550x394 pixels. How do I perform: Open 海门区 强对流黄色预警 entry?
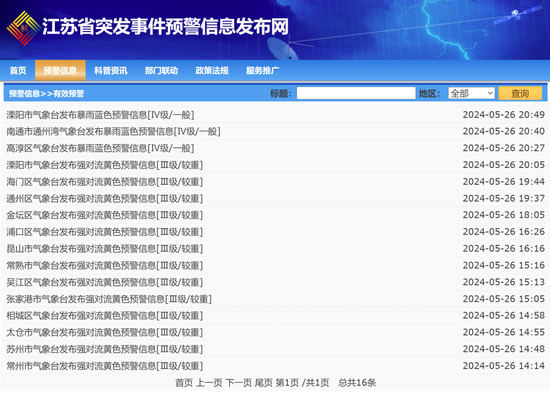tap(105, 182)
